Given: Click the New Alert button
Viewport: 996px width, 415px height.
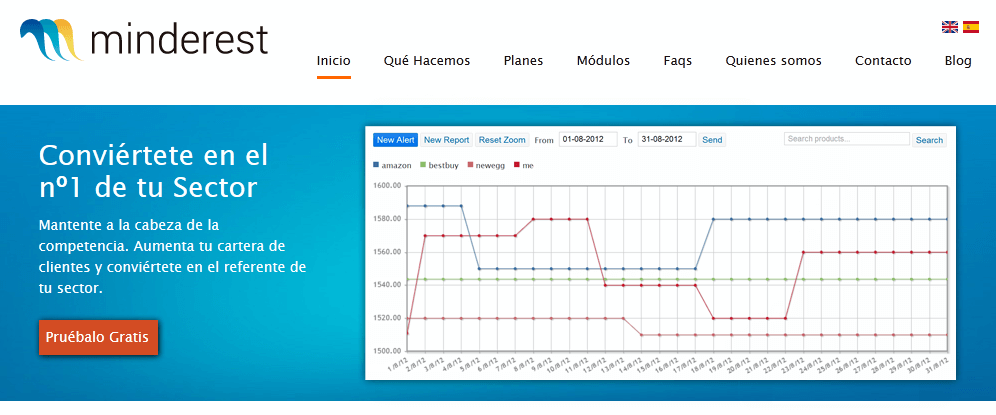Looking at the screenshot, I should point(396,140).
